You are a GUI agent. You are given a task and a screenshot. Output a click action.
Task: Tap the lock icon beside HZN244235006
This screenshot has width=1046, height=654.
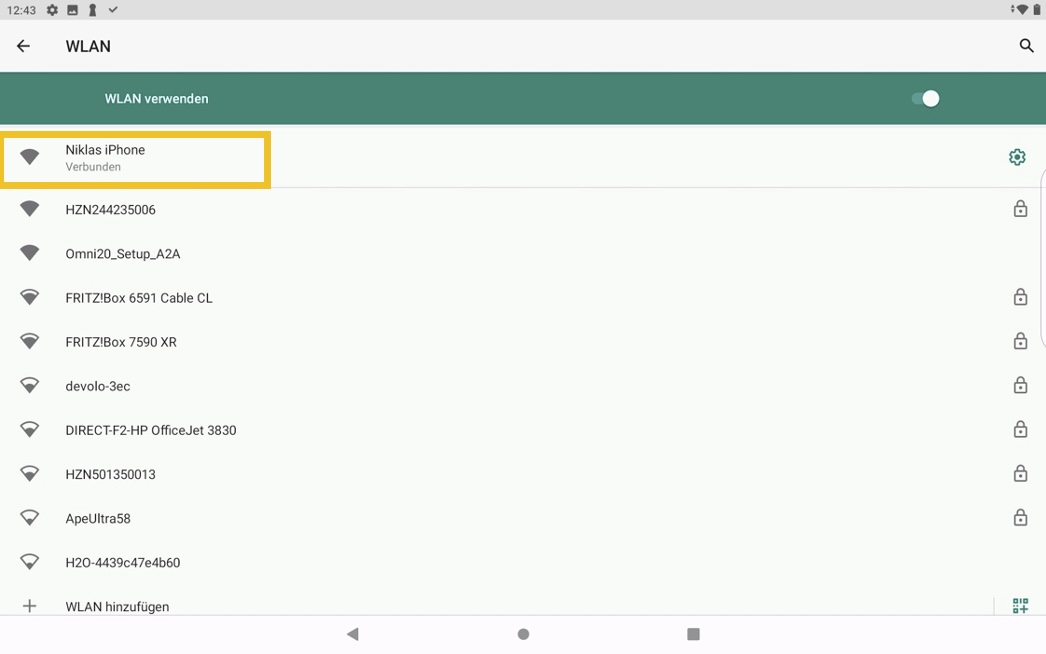(1020, 209)
